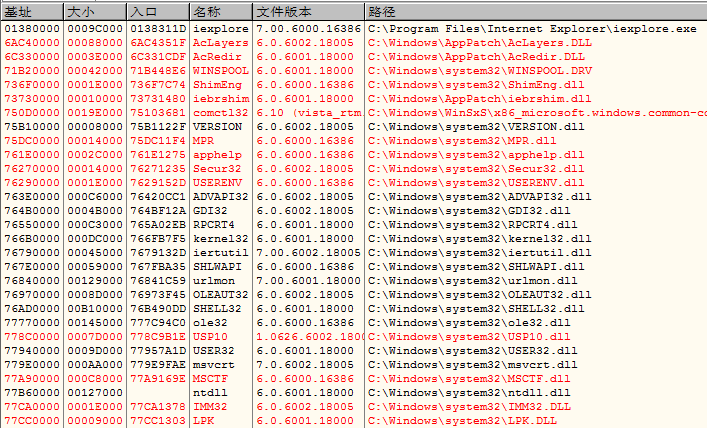707x428 pixels.
Task: Sort modules by 基址 column header
Action: pos(18,12)
